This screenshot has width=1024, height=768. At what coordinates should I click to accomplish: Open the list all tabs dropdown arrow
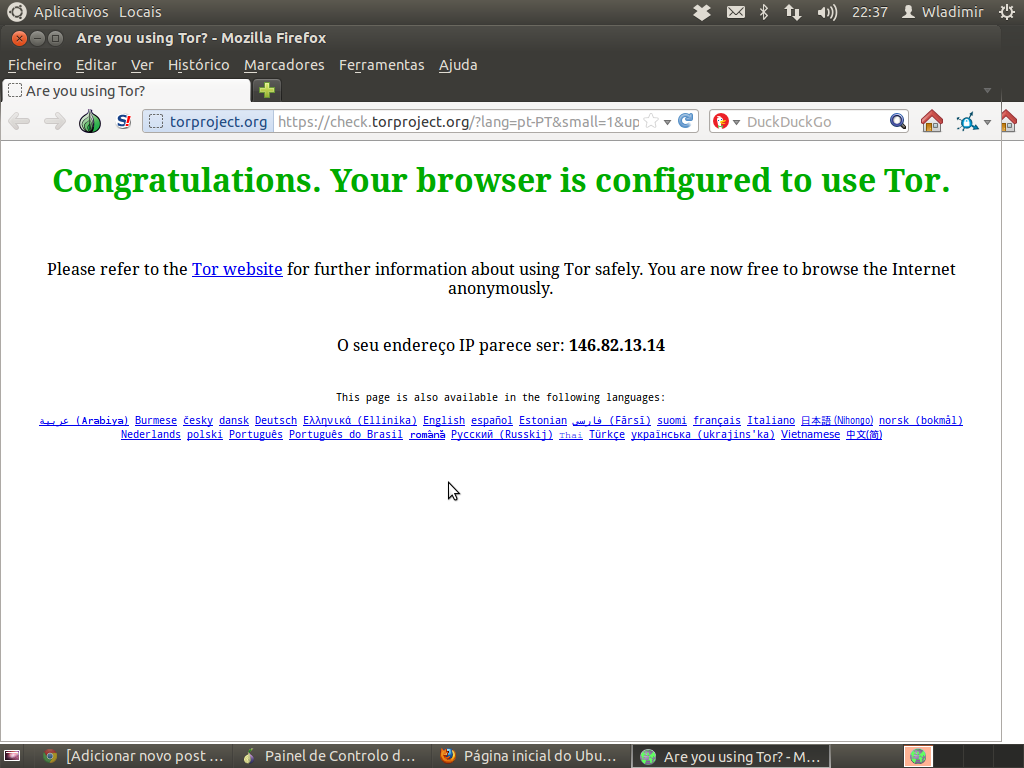(987, 90)
